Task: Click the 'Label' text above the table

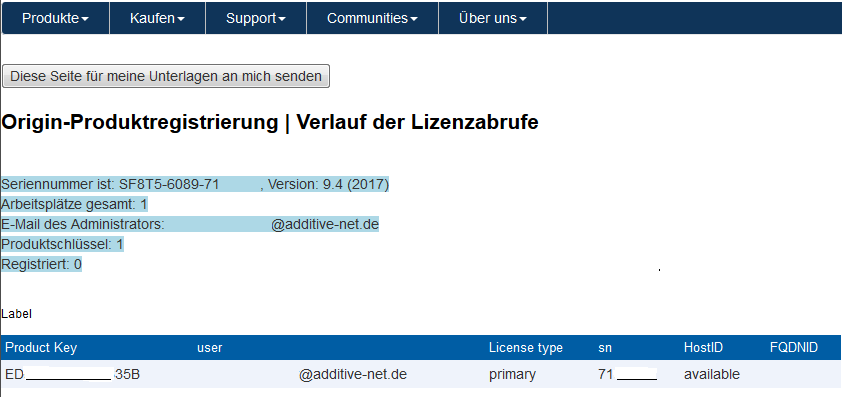Action: (17, 314)
